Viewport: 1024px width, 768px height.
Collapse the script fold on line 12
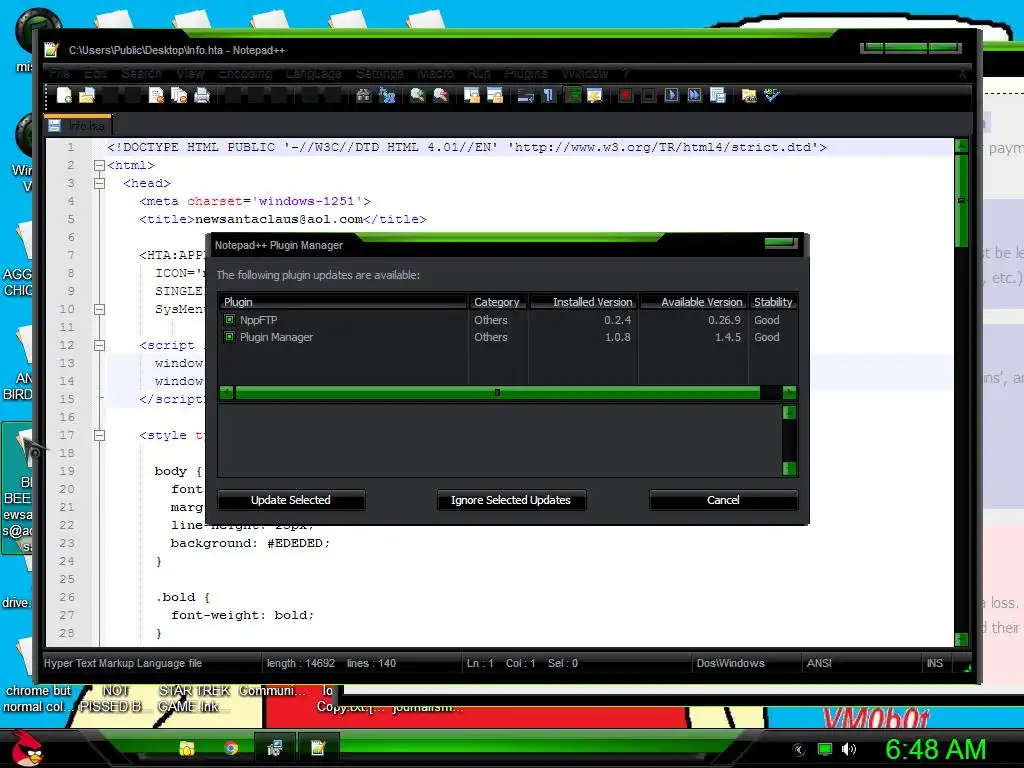click(99, 345)
